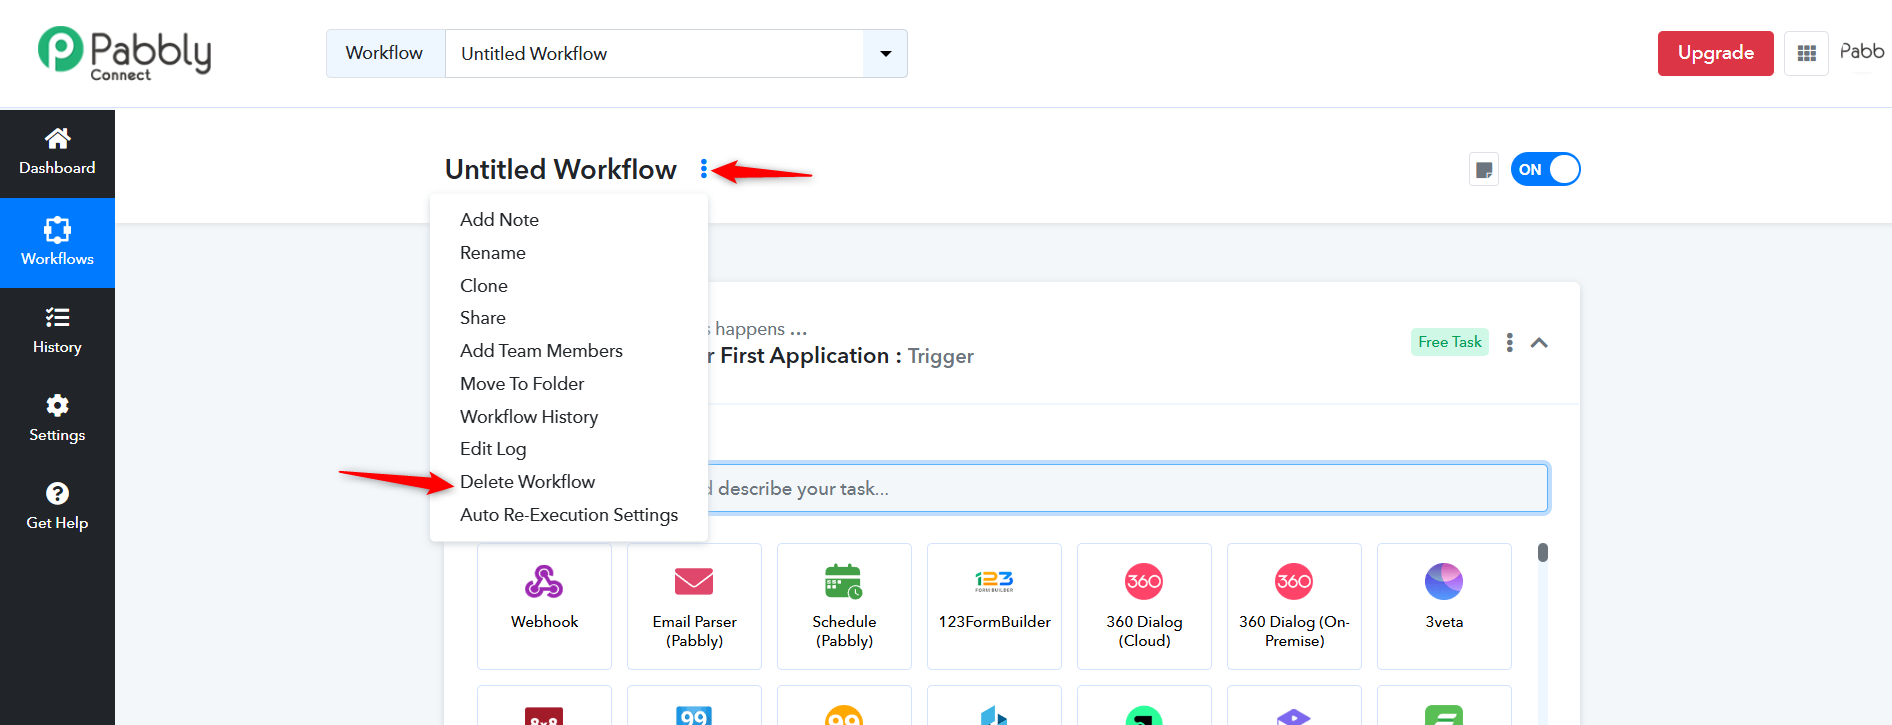Choose Auto Re-Execution Settings from the menu
The image size is (1892, 725).
[x=569, y=515]
